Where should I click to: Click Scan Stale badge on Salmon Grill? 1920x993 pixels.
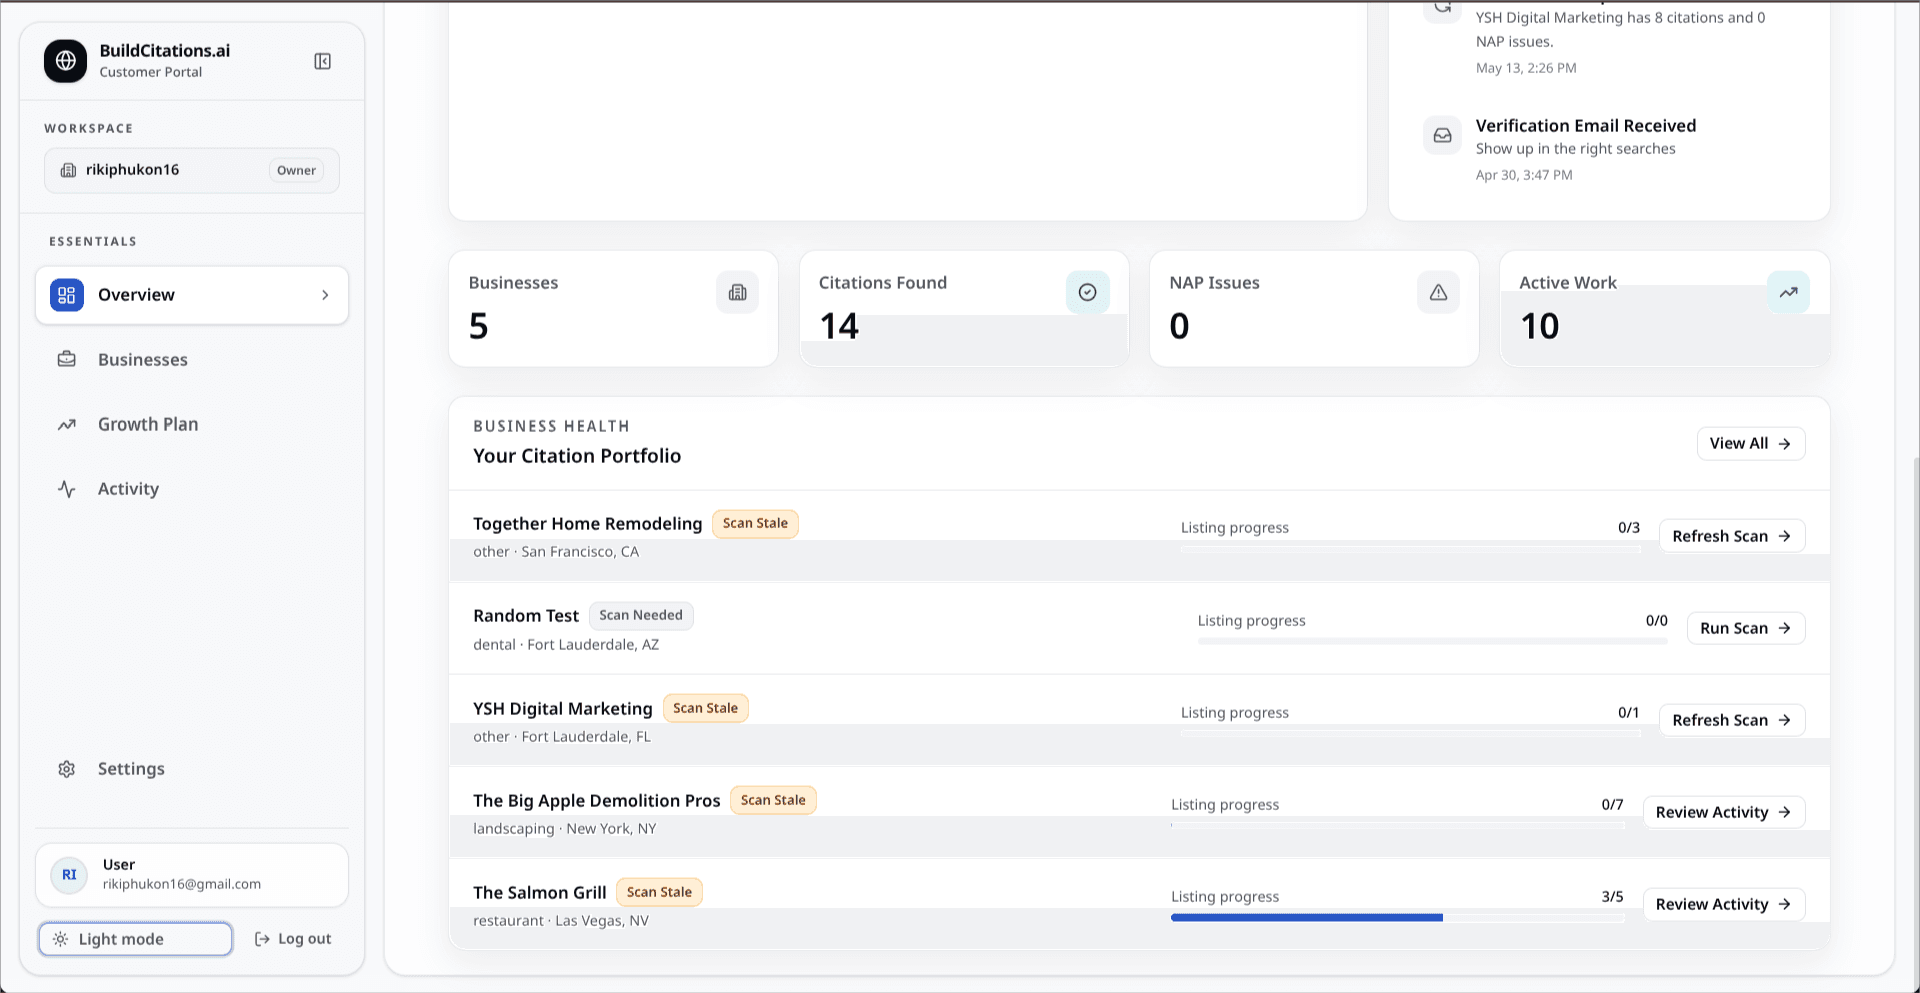pyautogui.click(x=659, y=892)
